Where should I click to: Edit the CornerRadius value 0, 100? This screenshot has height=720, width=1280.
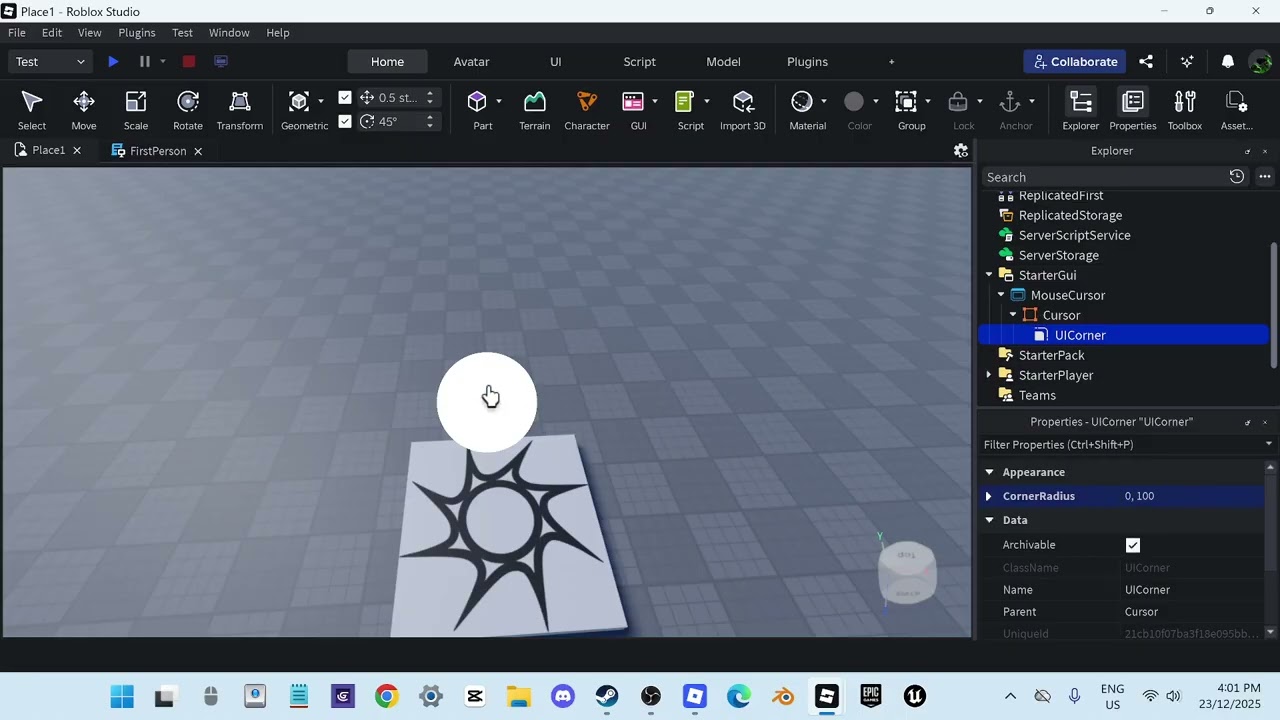tap(1194, 496)
